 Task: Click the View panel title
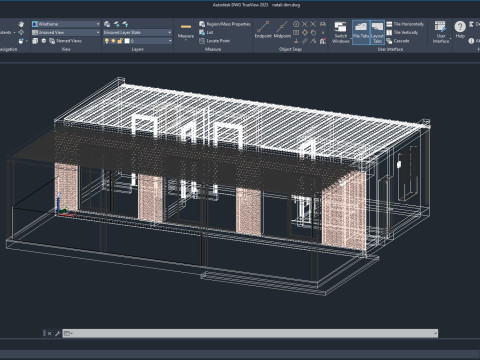point(66,49)
